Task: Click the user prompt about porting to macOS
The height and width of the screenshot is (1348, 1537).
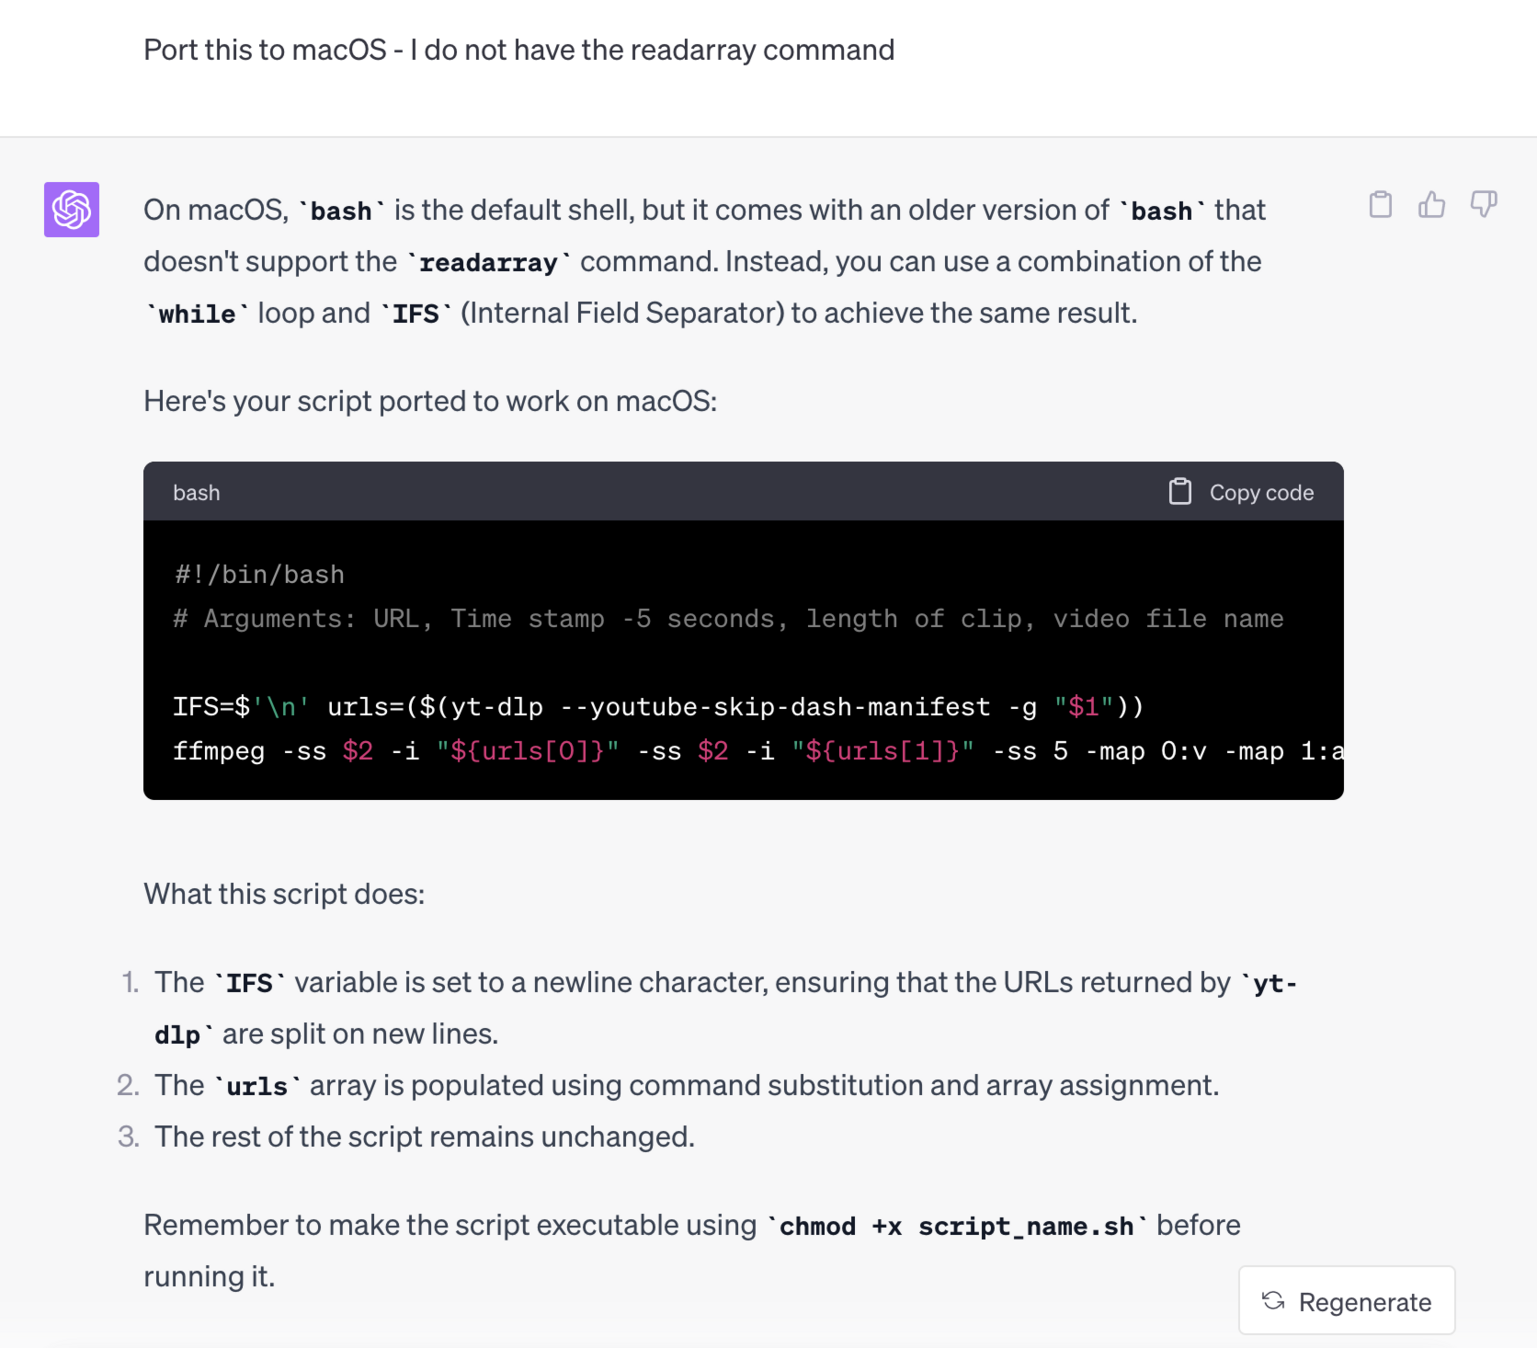Action: point(518,50)
